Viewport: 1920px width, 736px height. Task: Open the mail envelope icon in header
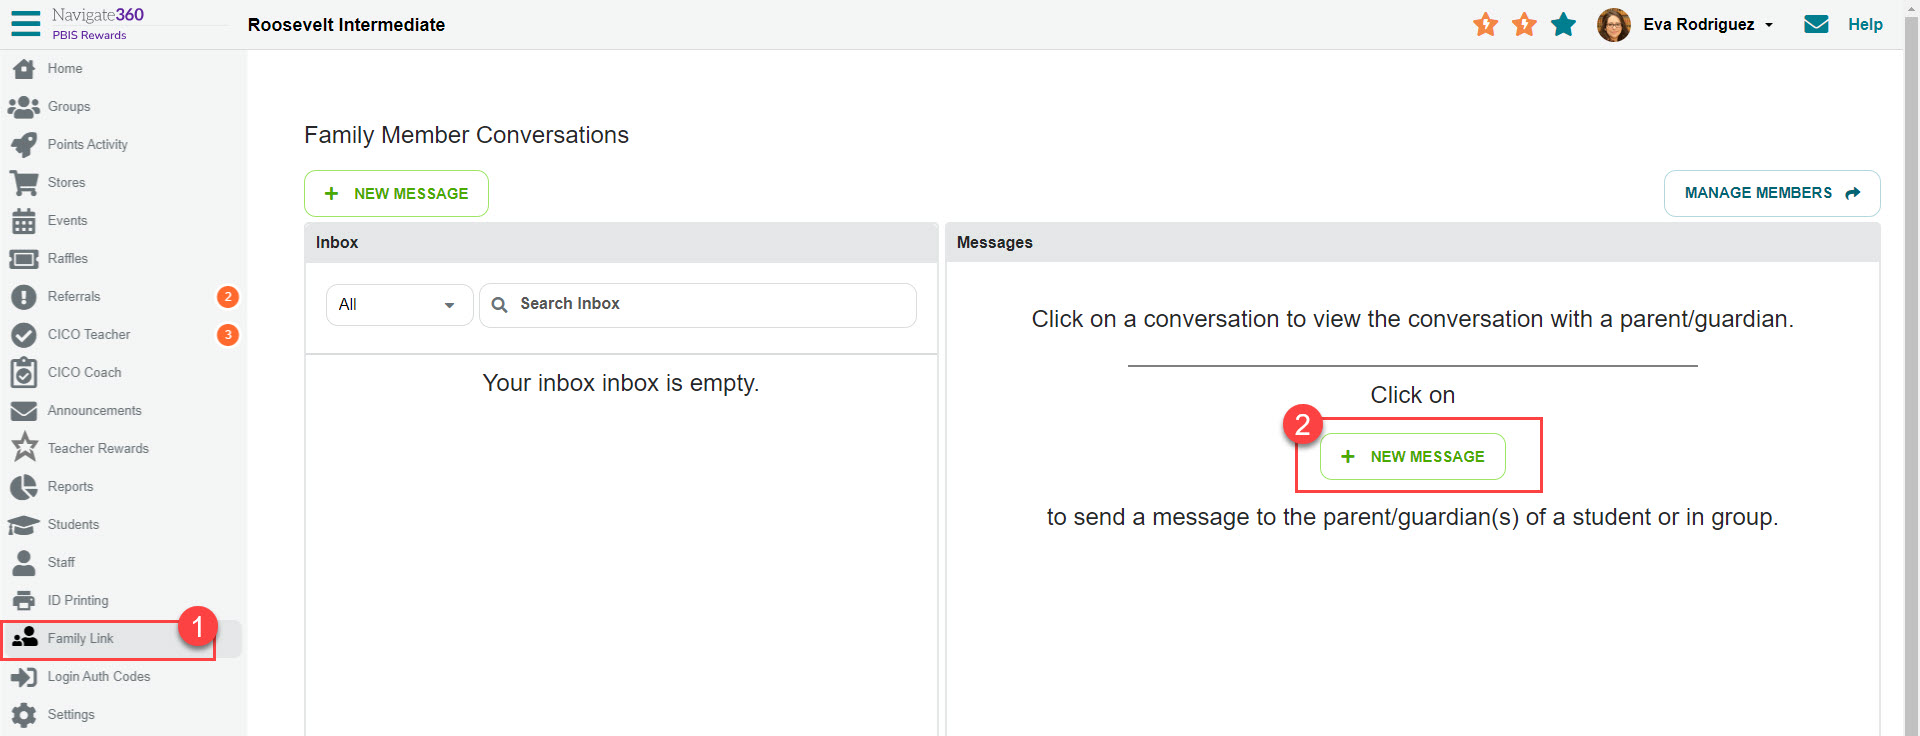tap(1816, 24)
